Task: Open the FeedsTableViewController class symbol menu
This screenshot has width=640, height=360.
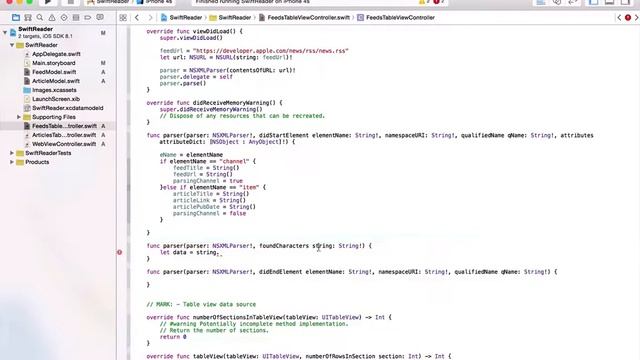Action: (396, 18)
